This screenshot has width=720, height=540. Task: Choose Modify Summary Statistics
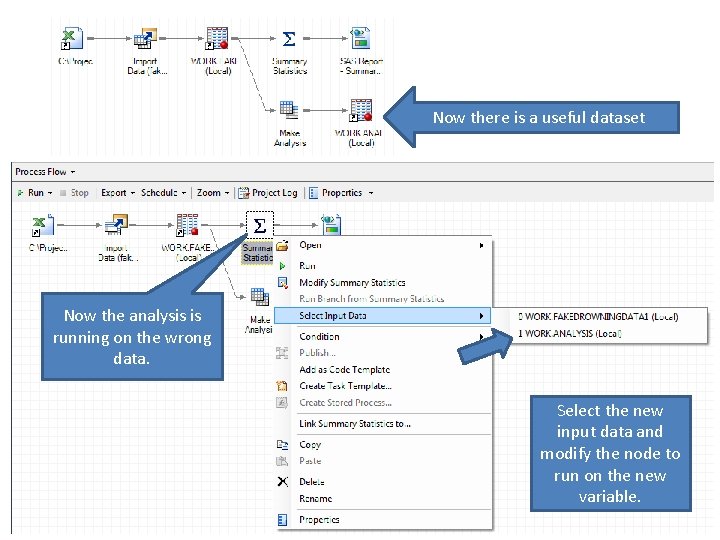click(x=352, y=282)
